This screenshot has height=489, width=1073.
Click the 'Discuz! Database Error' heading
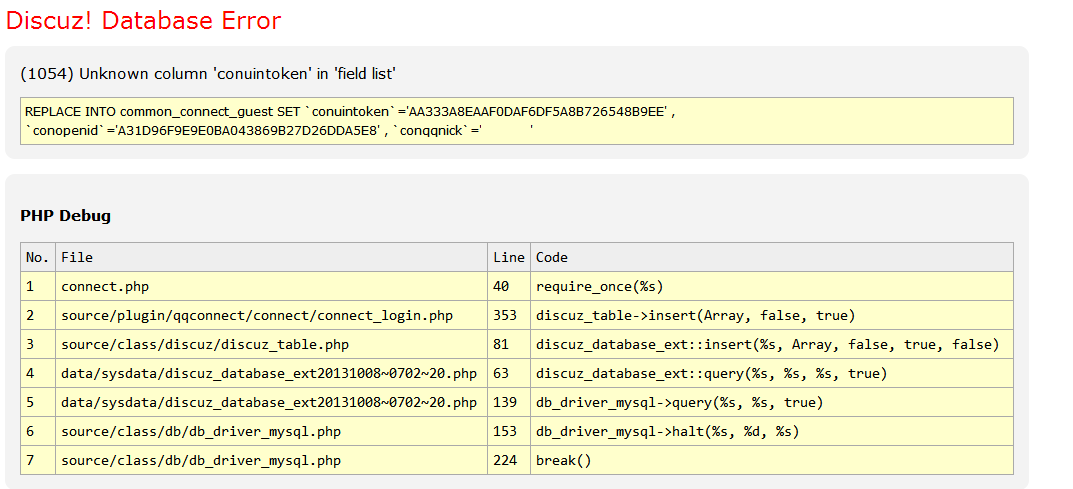[x=144, y=21]
